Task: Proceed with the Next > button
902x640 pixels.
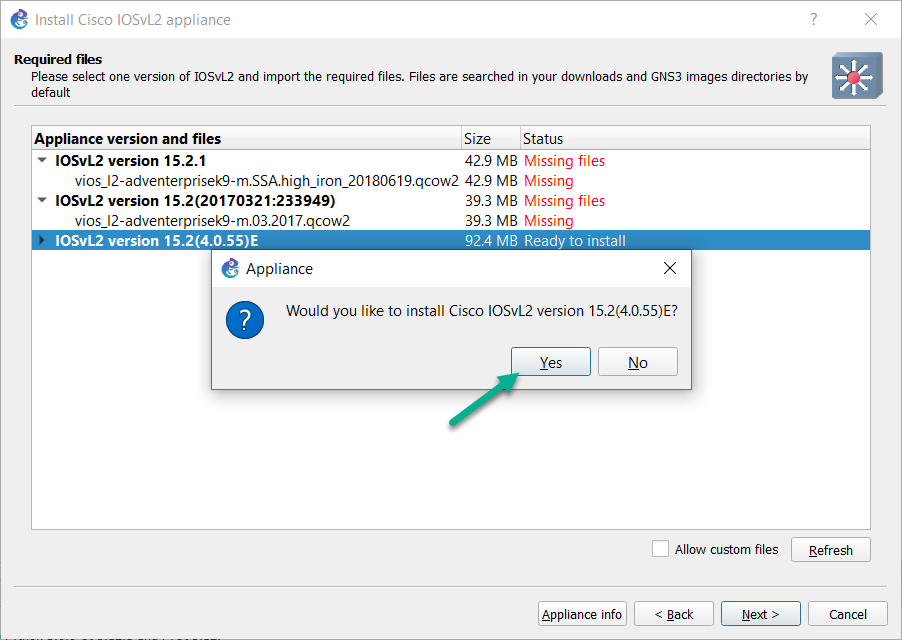Action: tap(760, 614)
